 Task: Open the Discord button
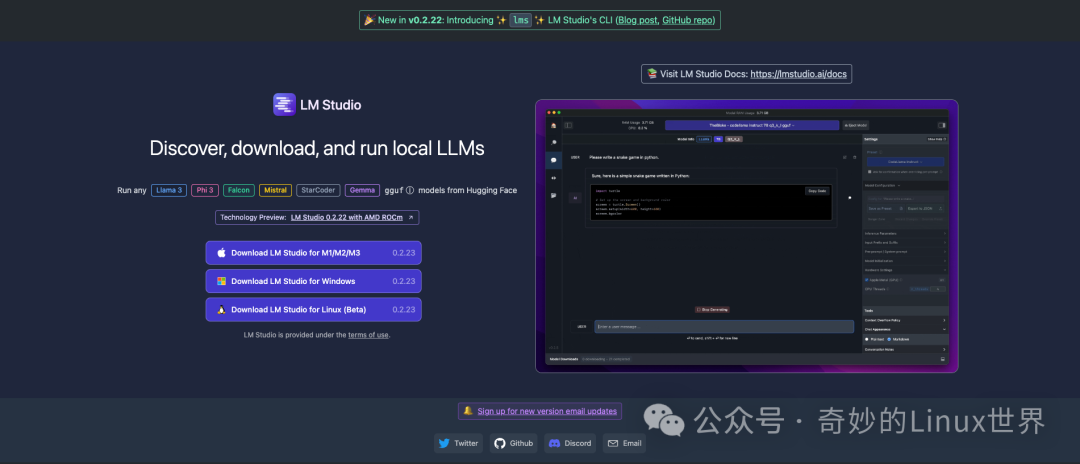[x=571, y=443]
